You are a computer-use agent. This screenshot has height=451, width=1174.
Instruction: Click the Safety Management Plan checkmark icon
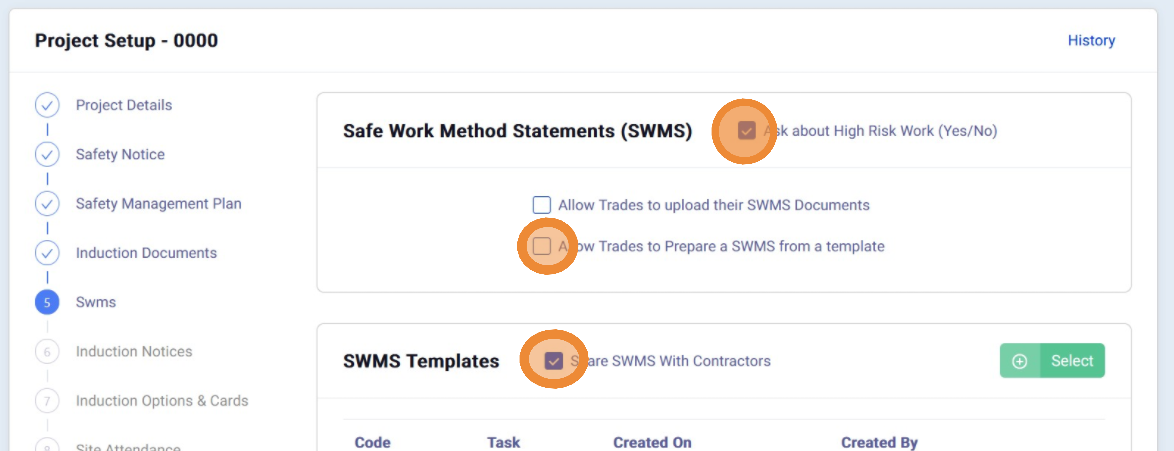[x=47, y=203]
